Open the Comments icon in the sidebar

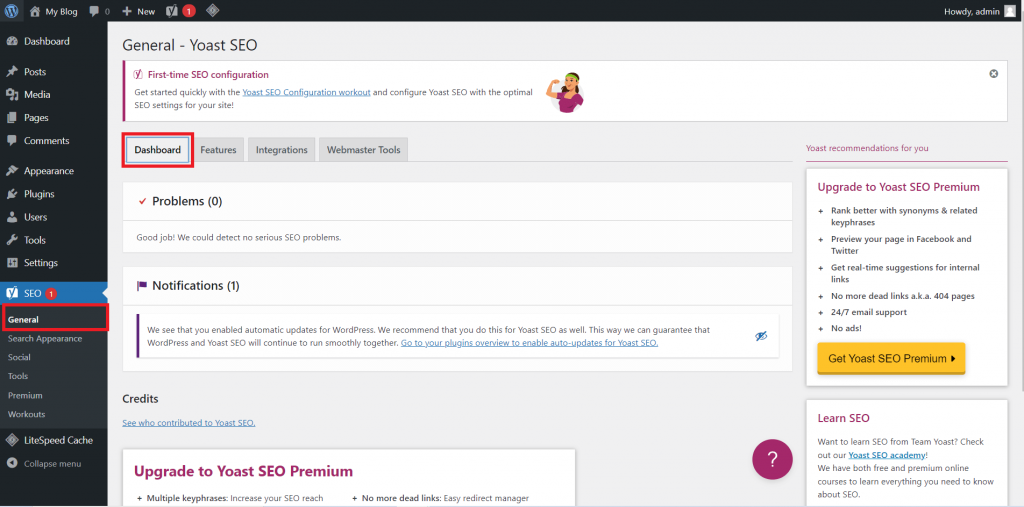[x=12, y=140]
